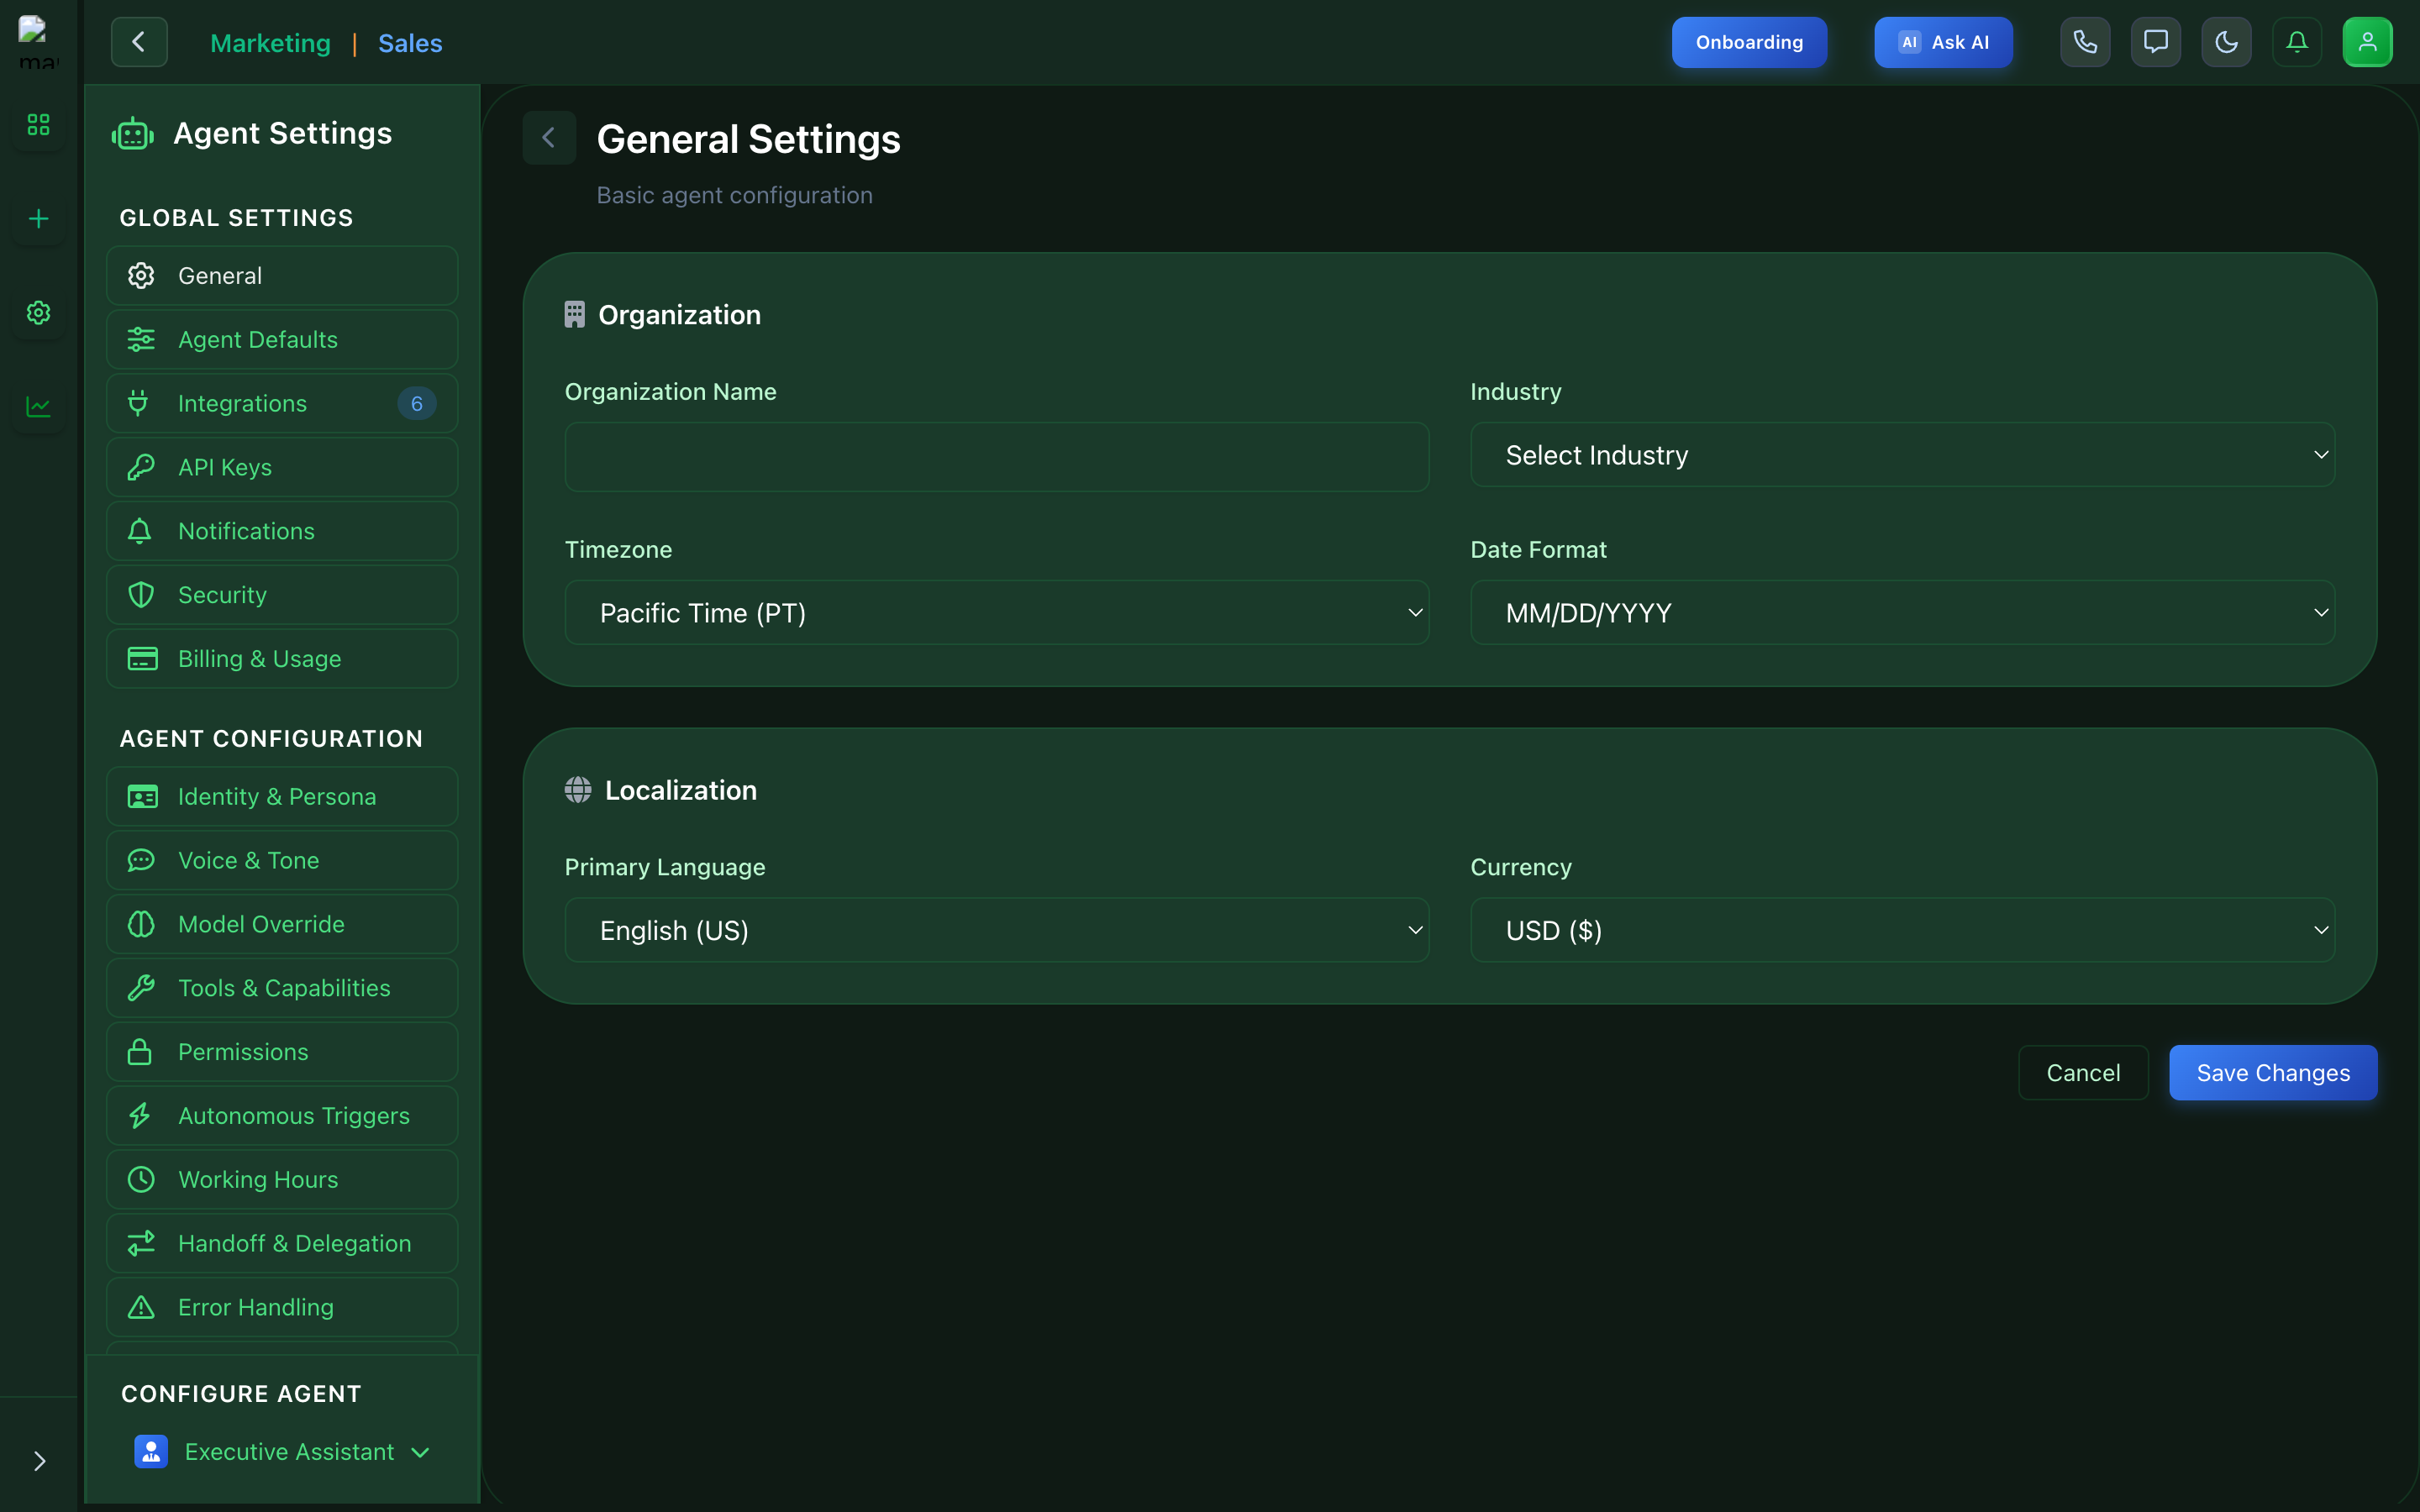
Task: Open the Primary Language English (US) dropdown
Action: [996, 930]
